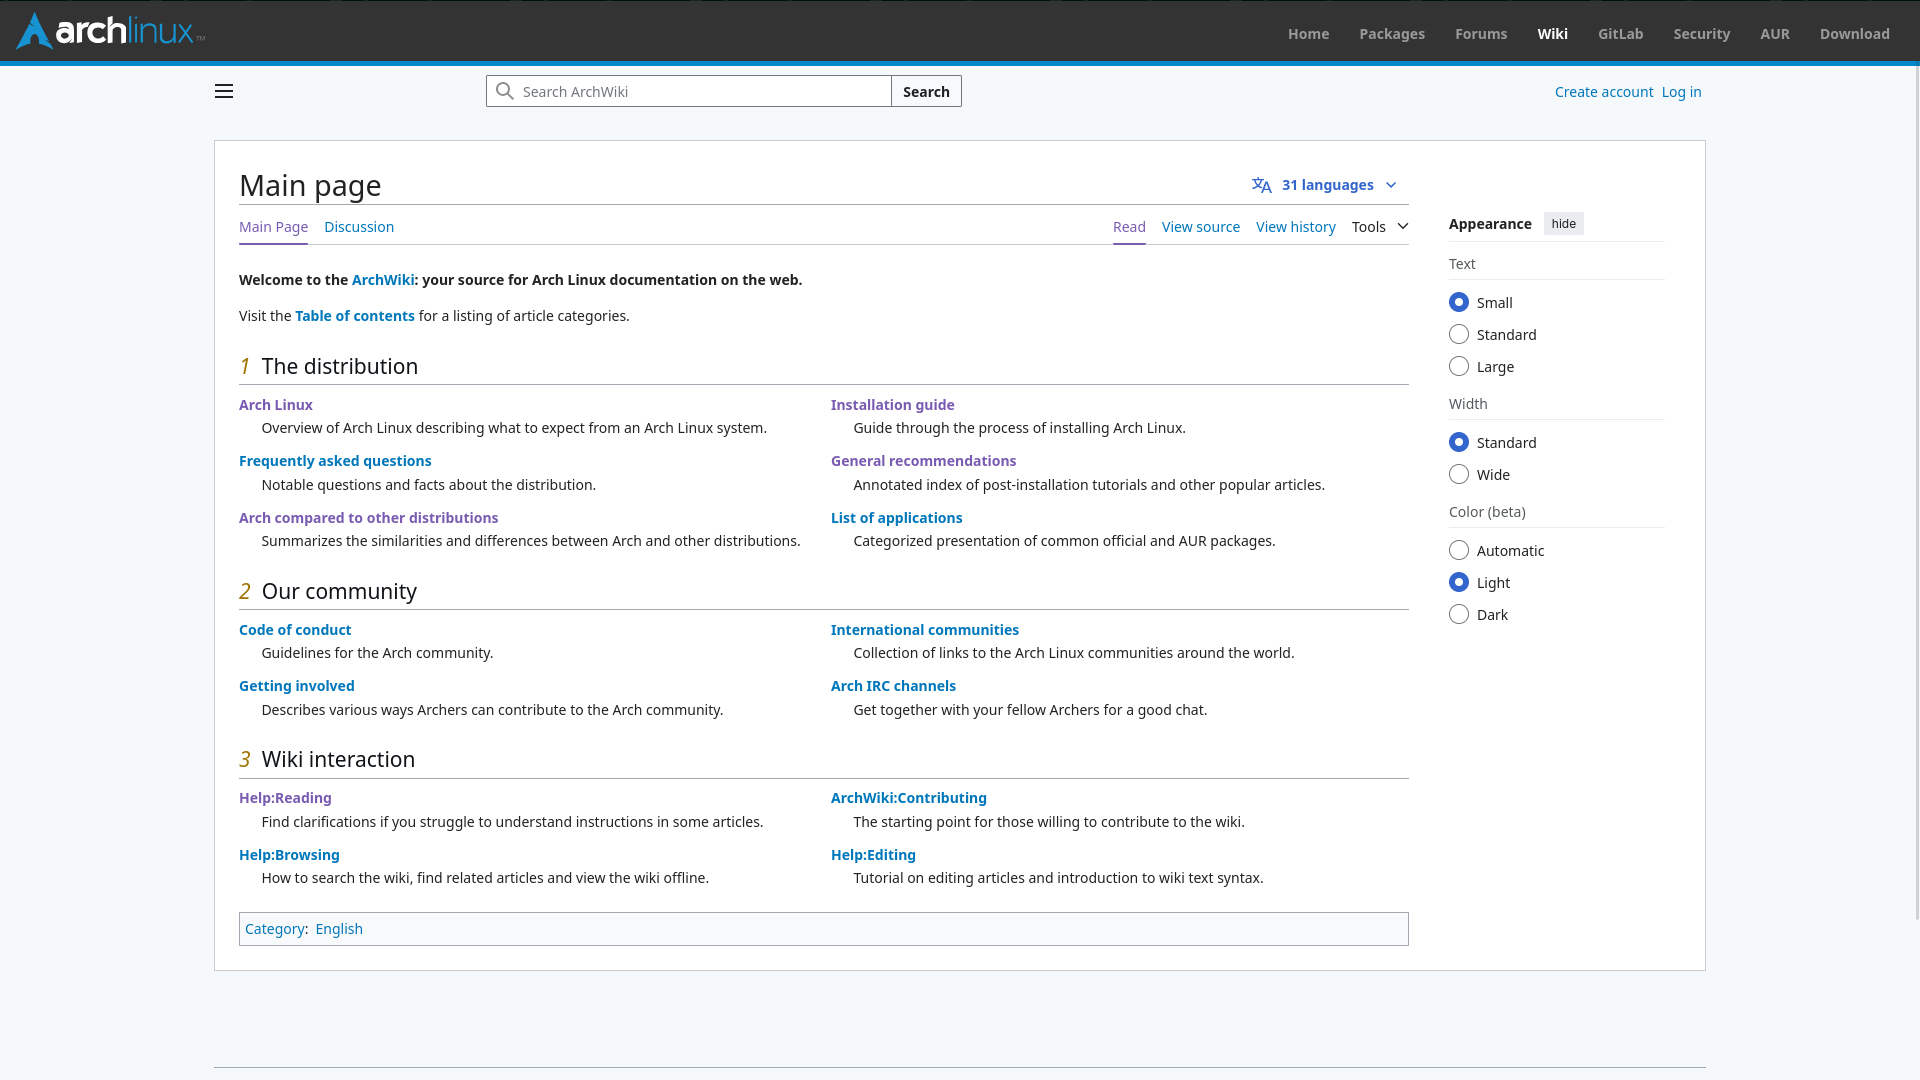Open AUR in top navigation
This screenshot has width=1920, height=1080.
[1775, 33]
